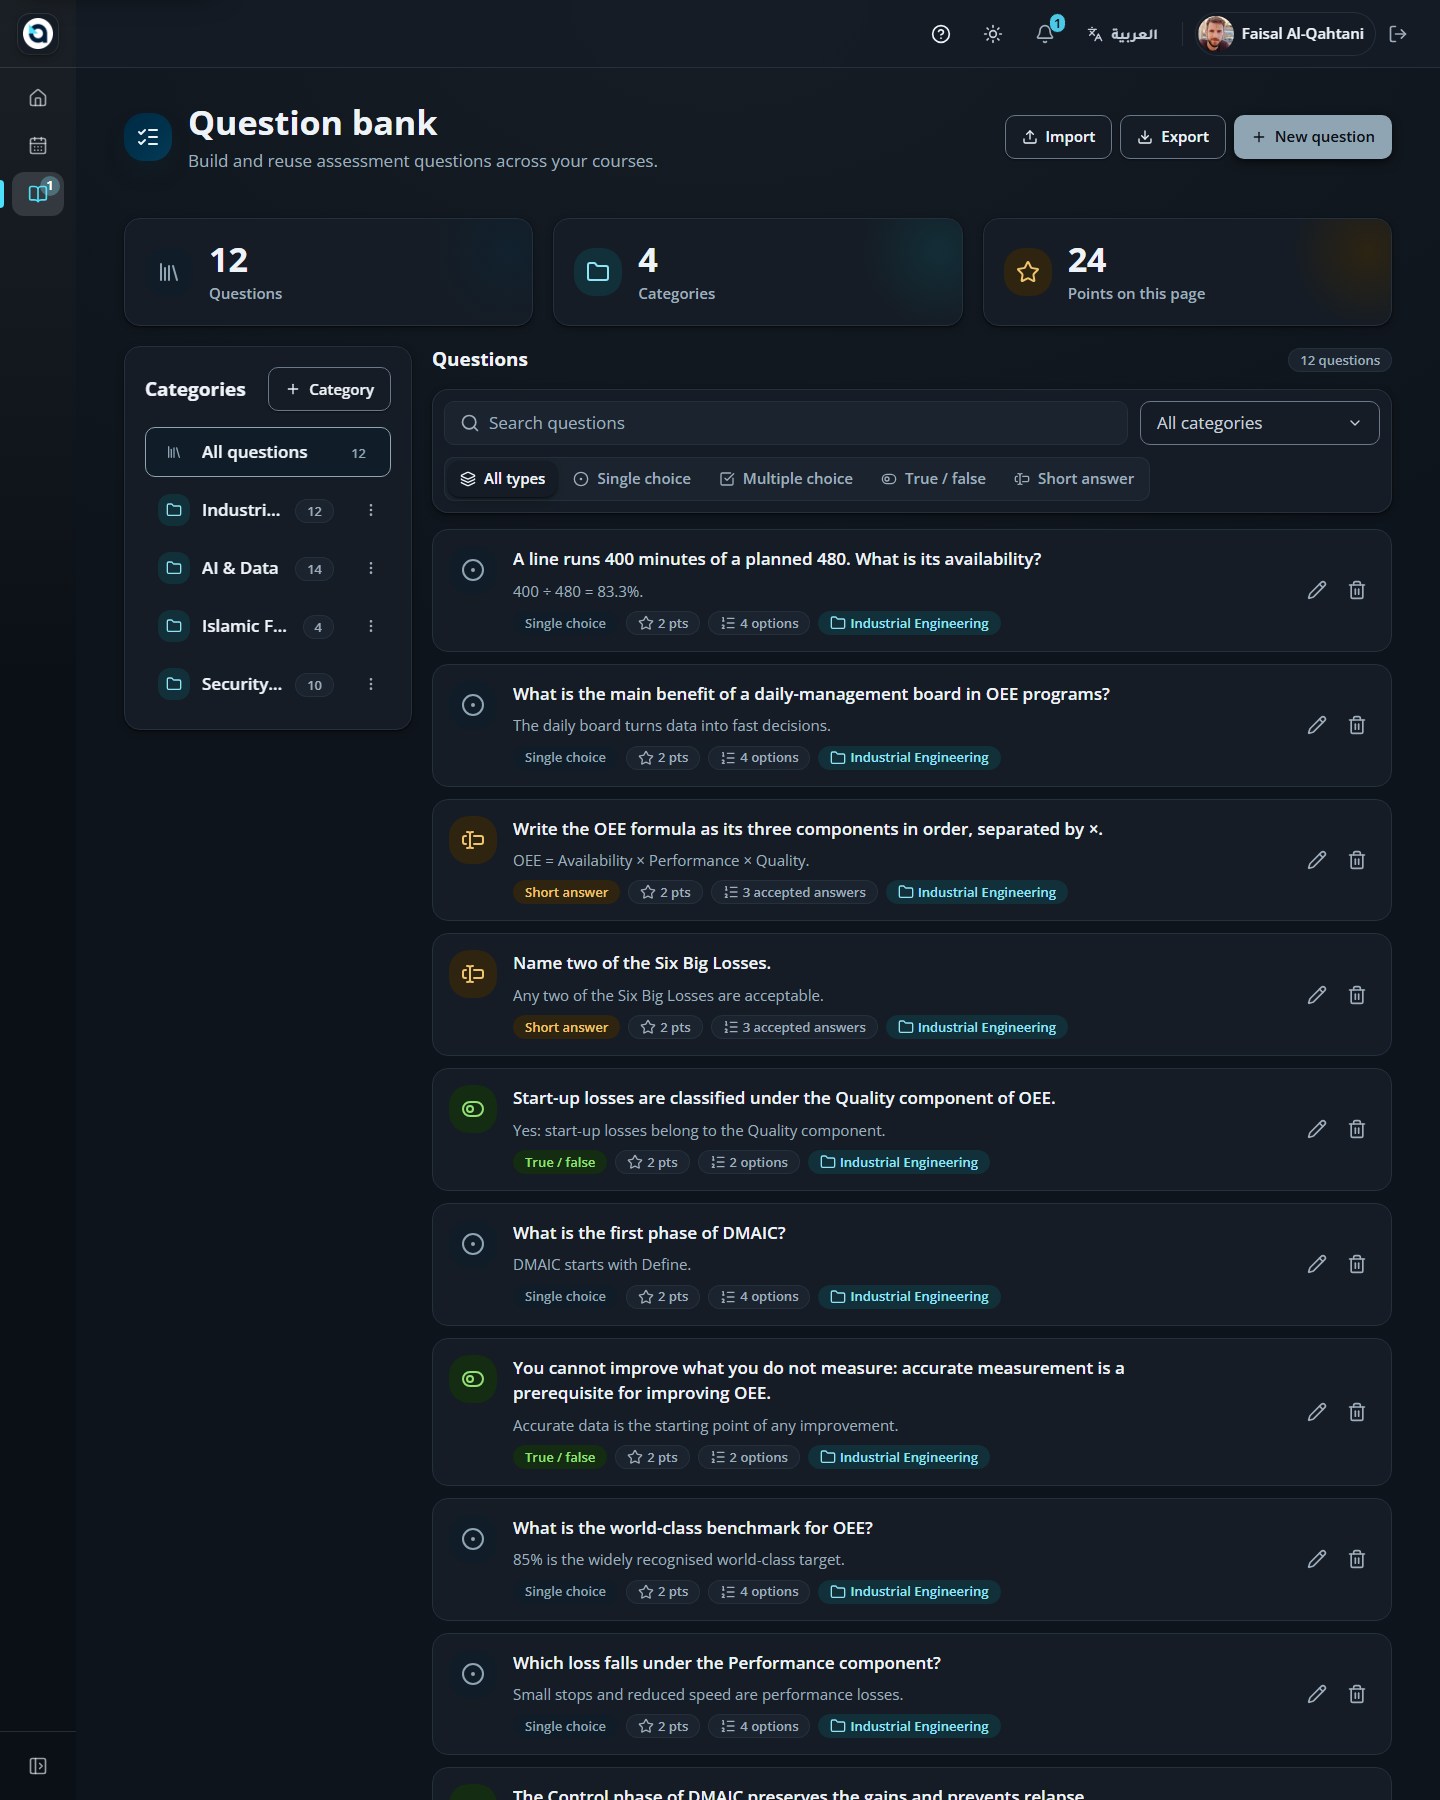The width and height of the screenshot is (1440, 1800).
Task: Open the Industrial category more-options menu
Action: coord(371,510)
